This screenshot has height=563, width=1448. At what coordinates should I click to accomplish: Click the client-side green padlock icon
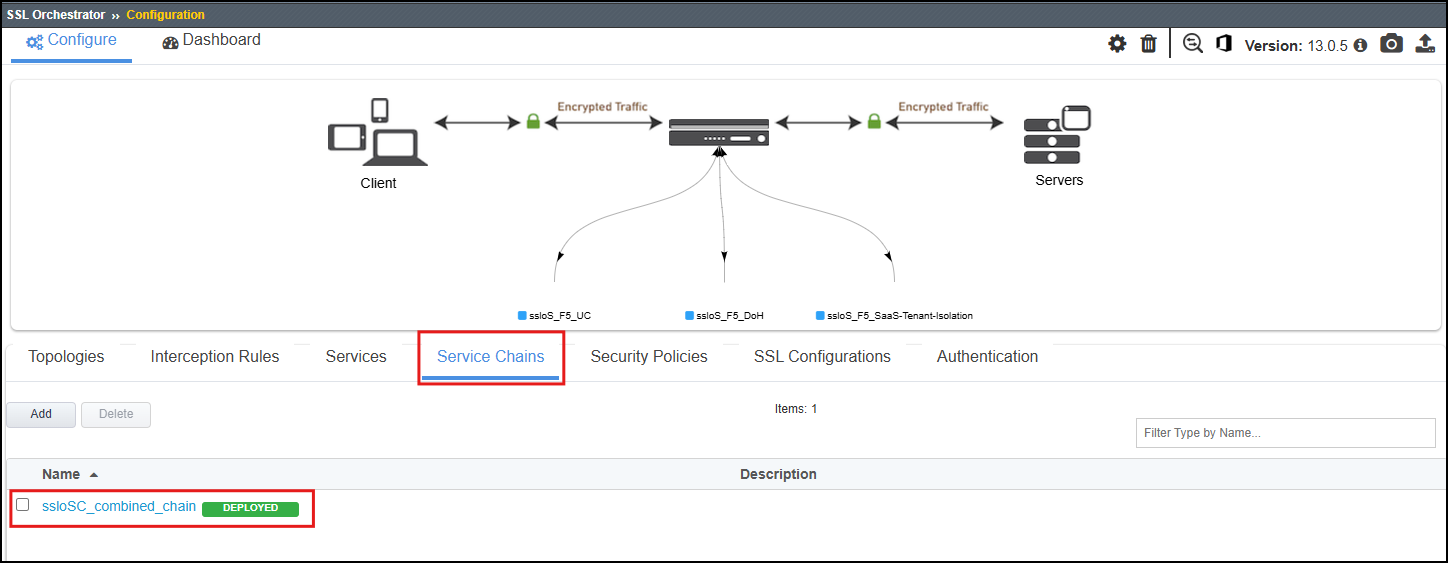(x=534, y=121)
